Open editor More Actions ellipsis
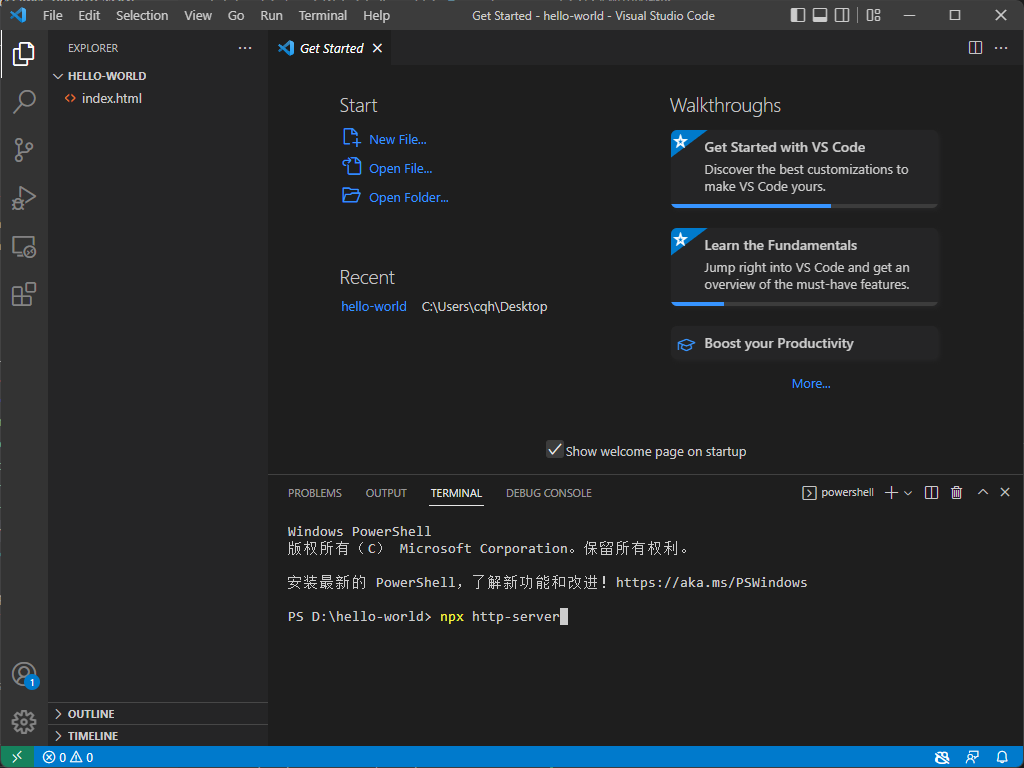 1001,48
